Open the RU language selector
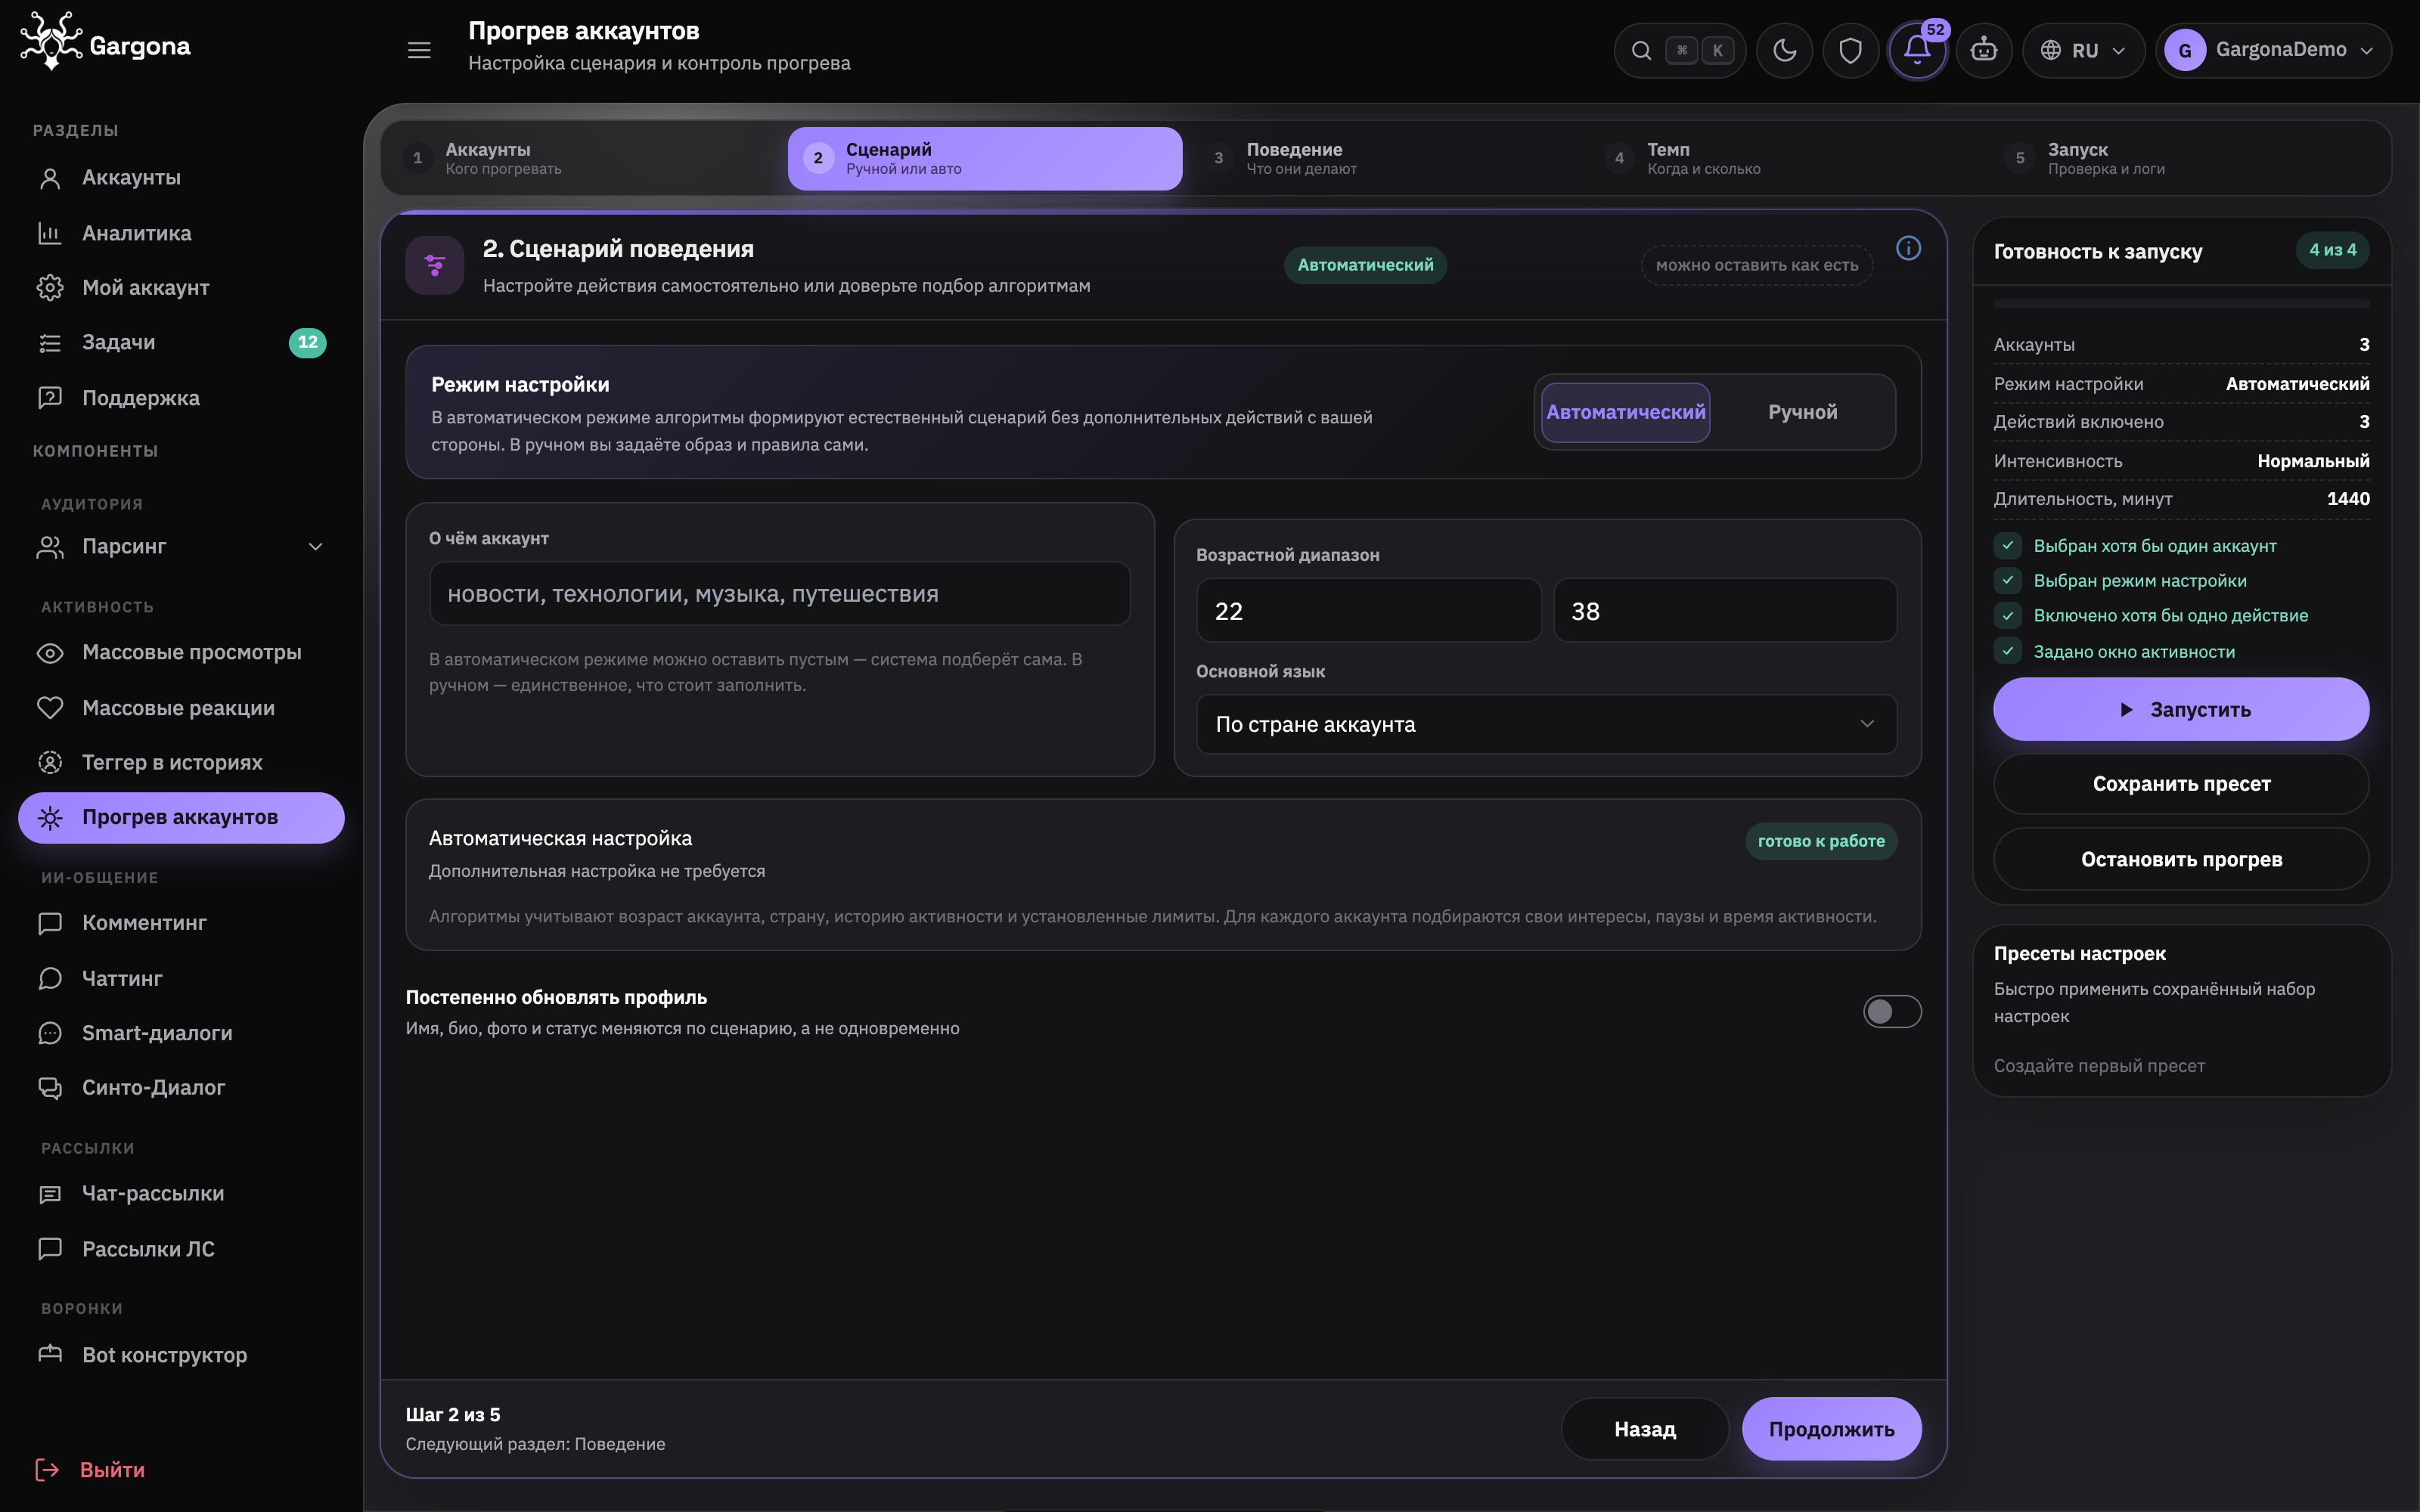 point(2083,50)
